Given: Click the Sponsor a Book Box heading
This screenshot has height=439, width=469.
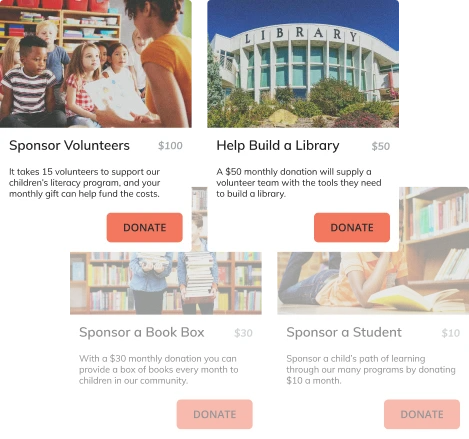Looking at the screenshot, I should click(142, 332).
